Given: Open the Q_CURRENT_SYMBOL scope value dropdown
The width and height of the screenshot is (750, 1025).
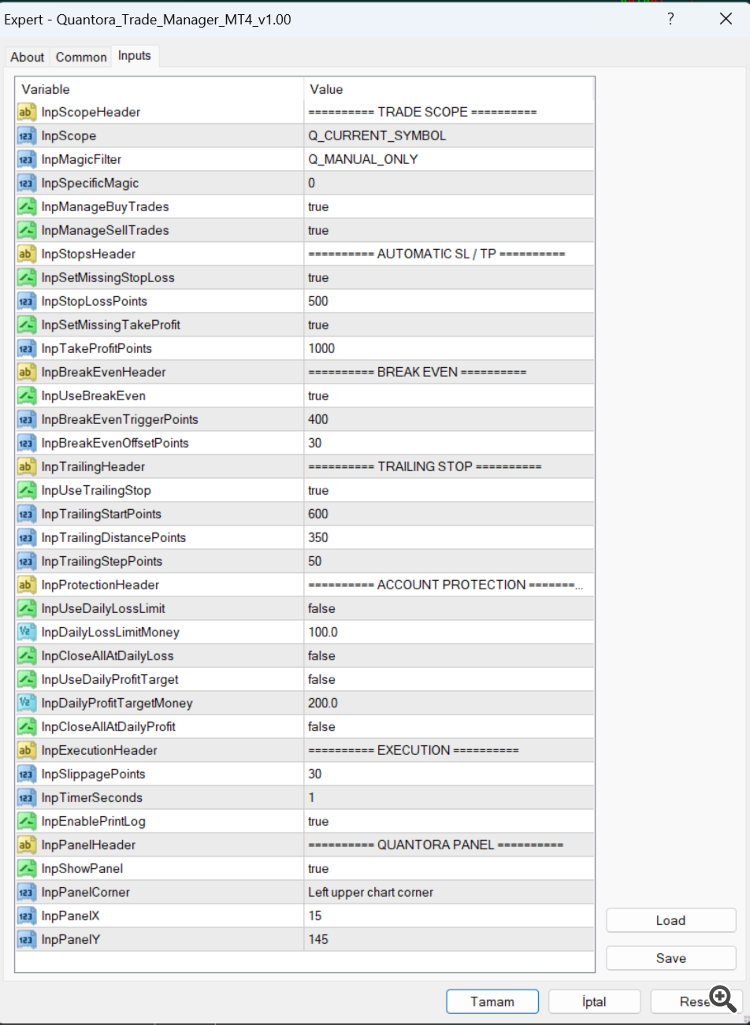Looking at the screenshot, I should pyautogui.click(x=449, y=136).
